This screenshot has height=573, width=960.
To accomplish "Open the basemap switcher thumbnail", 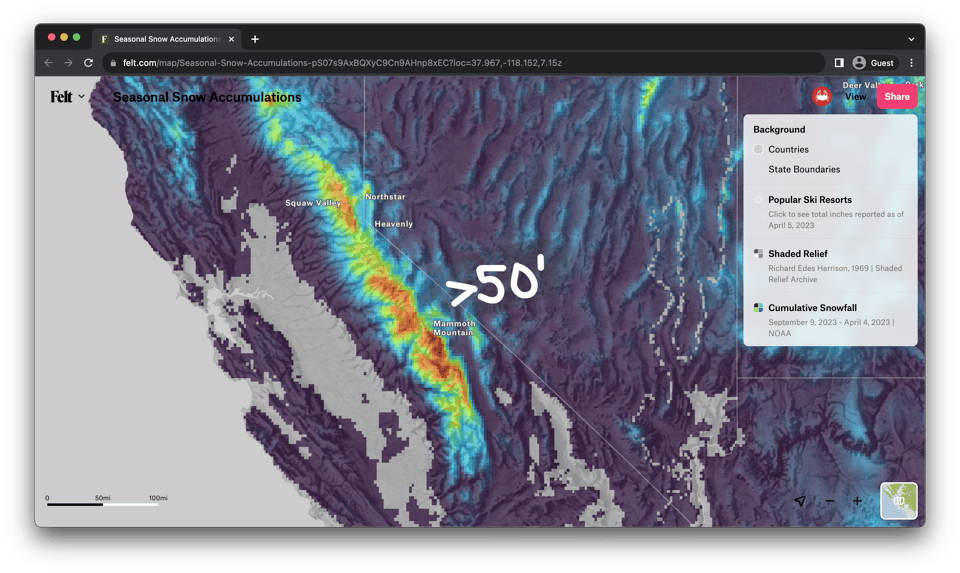I will (898, 500).
